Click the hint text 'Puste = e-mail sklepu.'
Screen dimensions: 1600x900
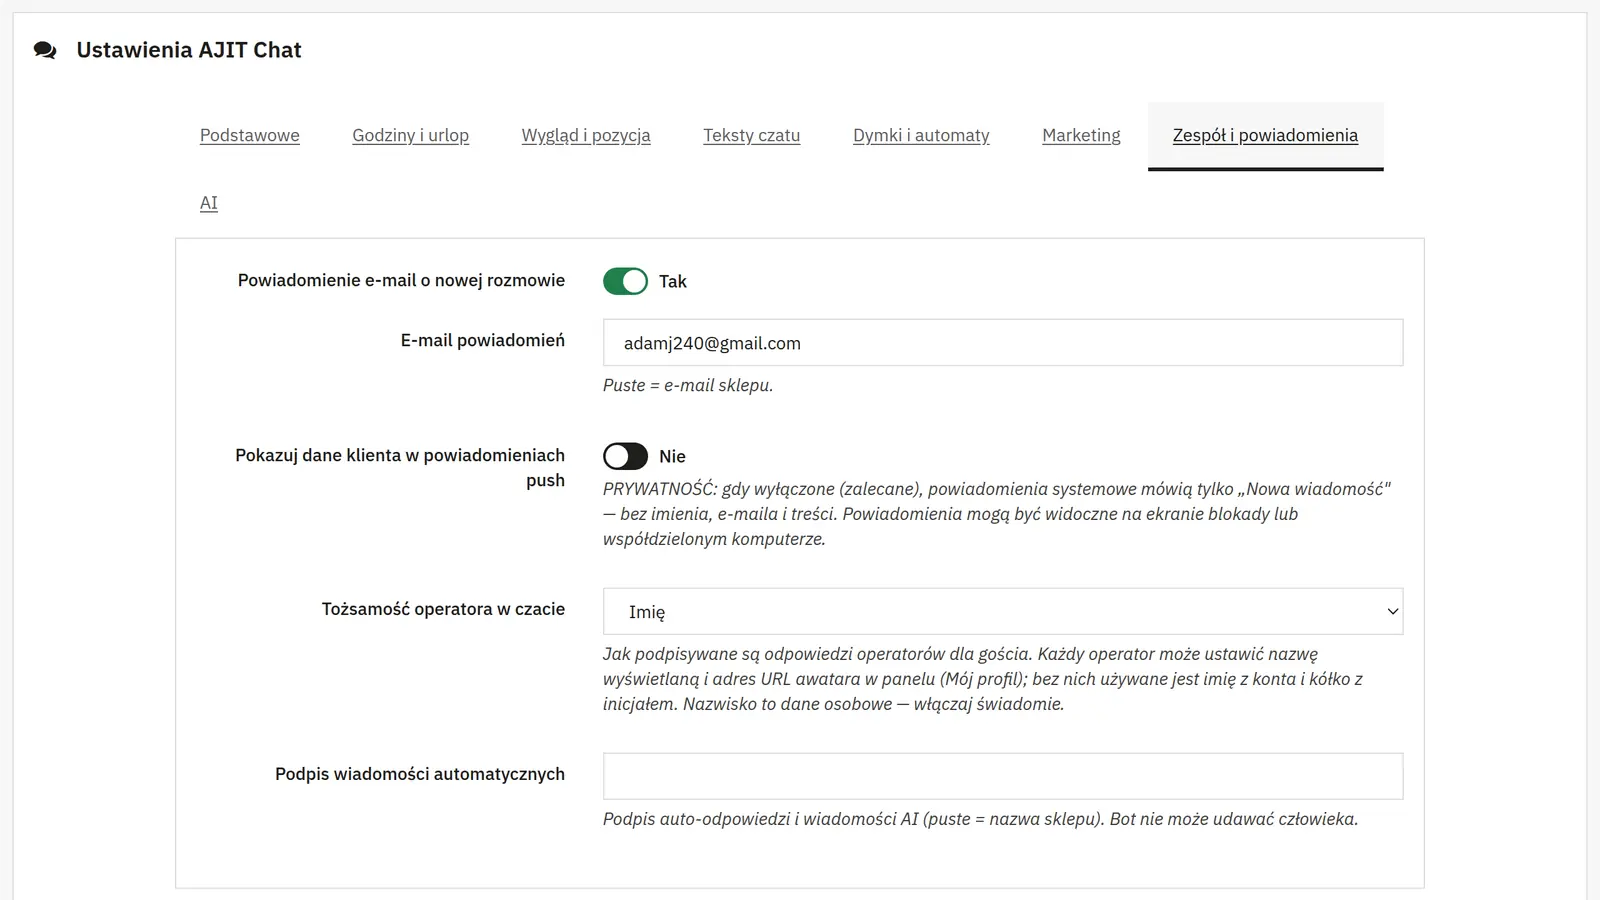coord(688,385)
